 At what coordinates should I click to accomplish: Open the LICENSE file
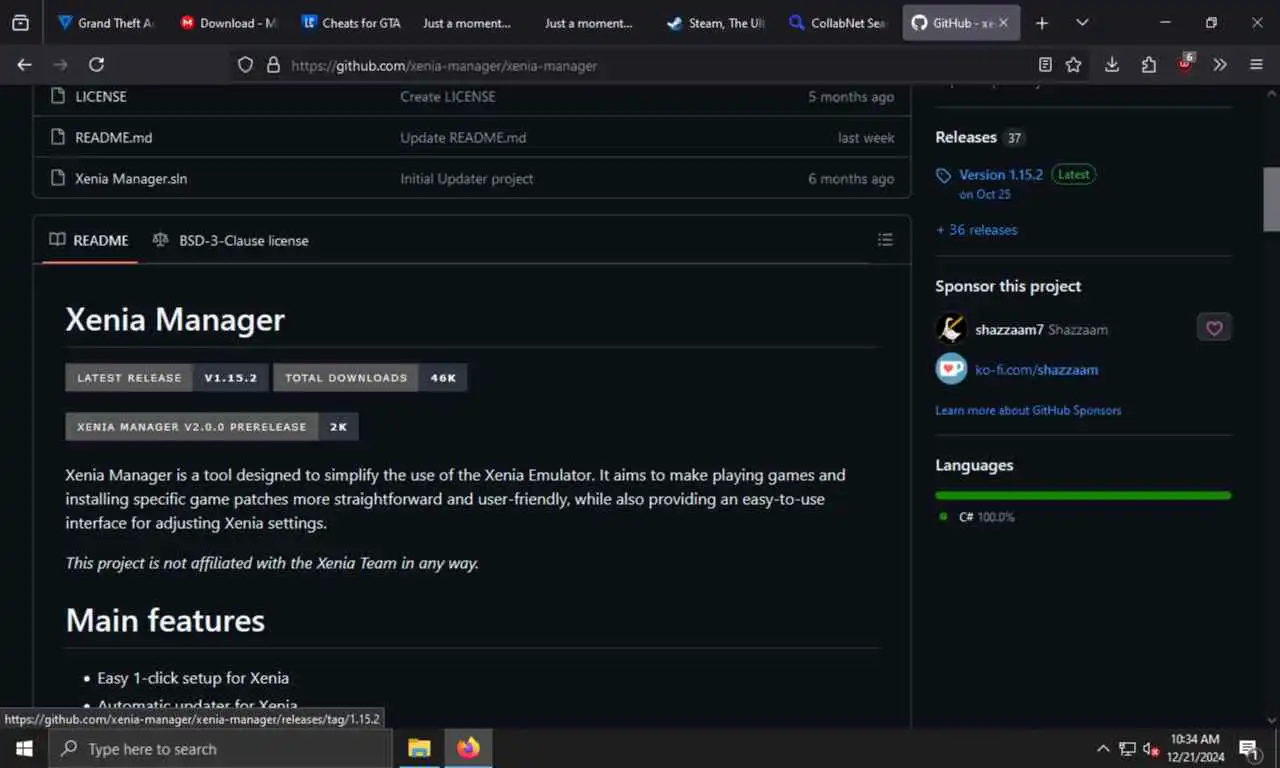pyautogui.click(x=101, y=96)
